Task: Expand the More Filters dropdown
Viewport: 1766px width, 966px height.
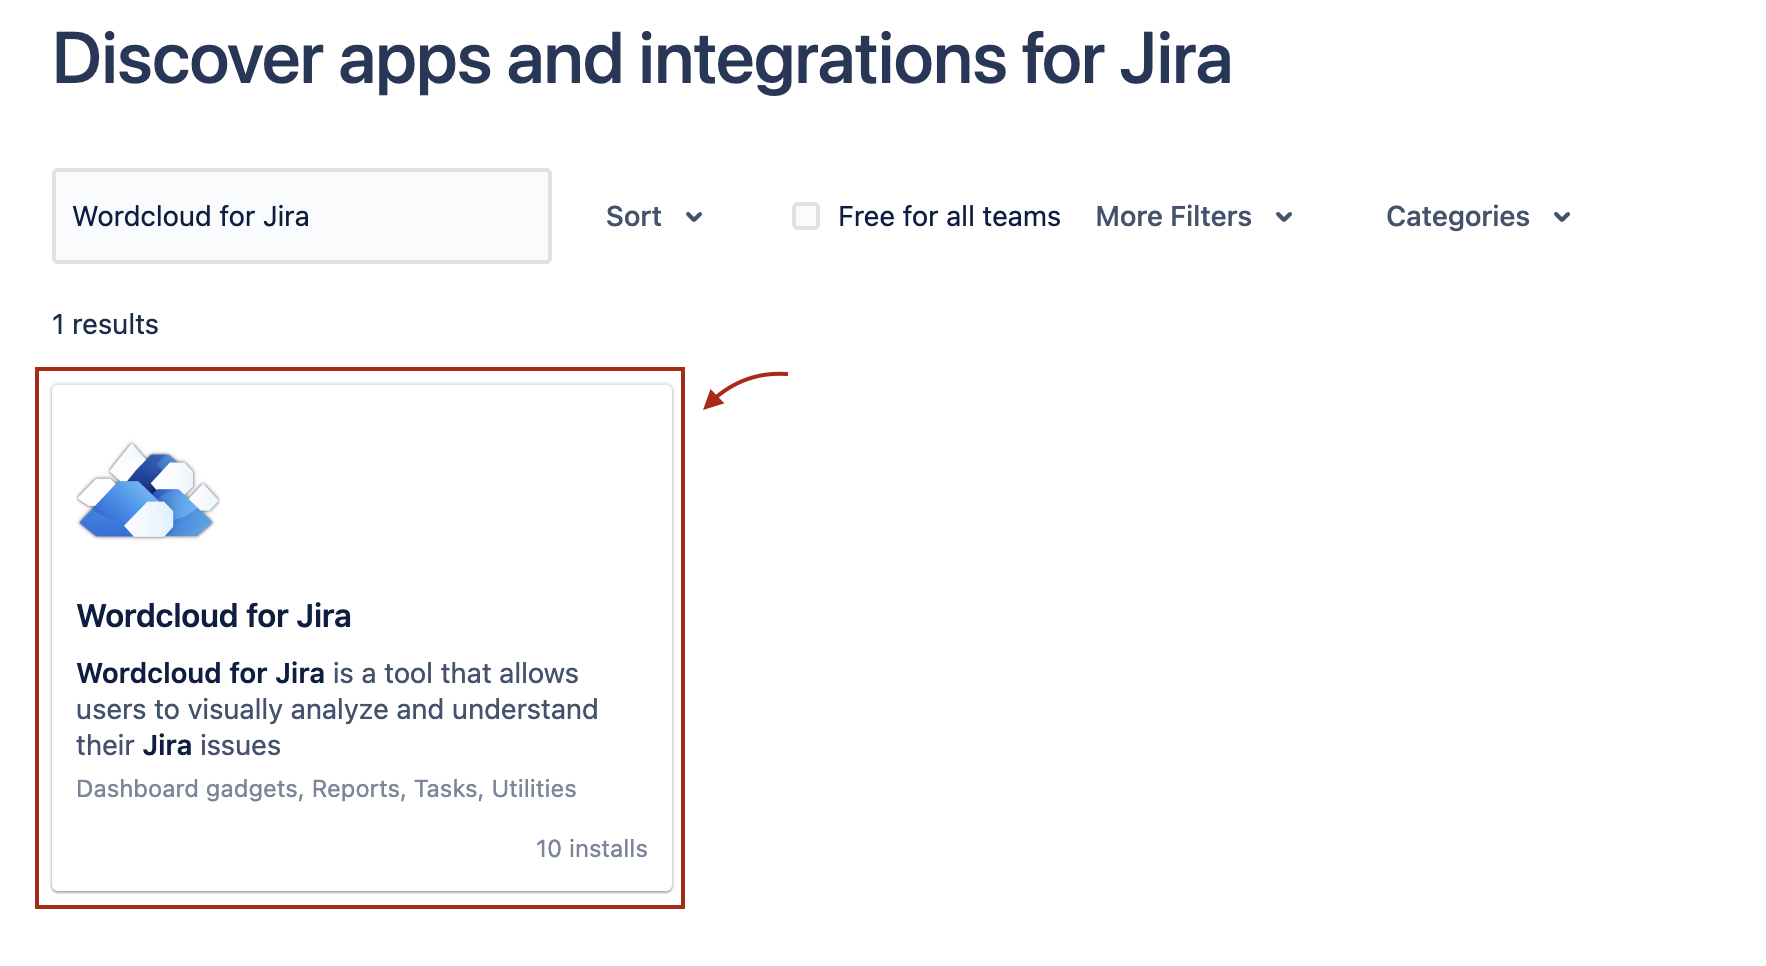Action: coord(1173,216)
